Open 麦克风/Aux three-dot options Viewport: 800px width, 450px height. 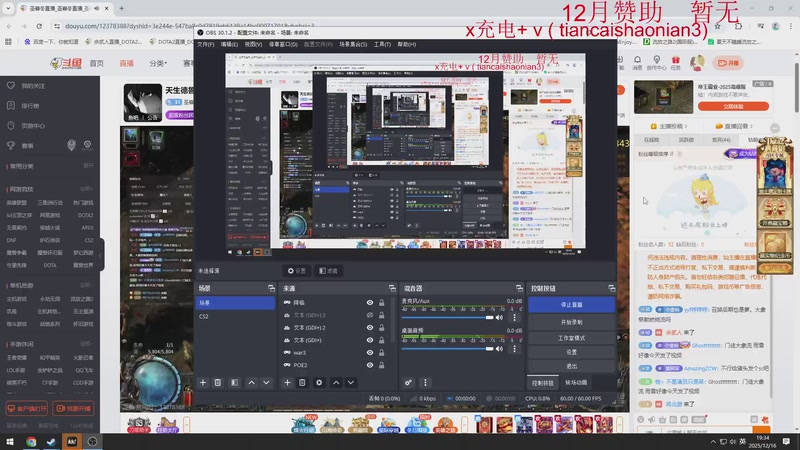[514, 317]
